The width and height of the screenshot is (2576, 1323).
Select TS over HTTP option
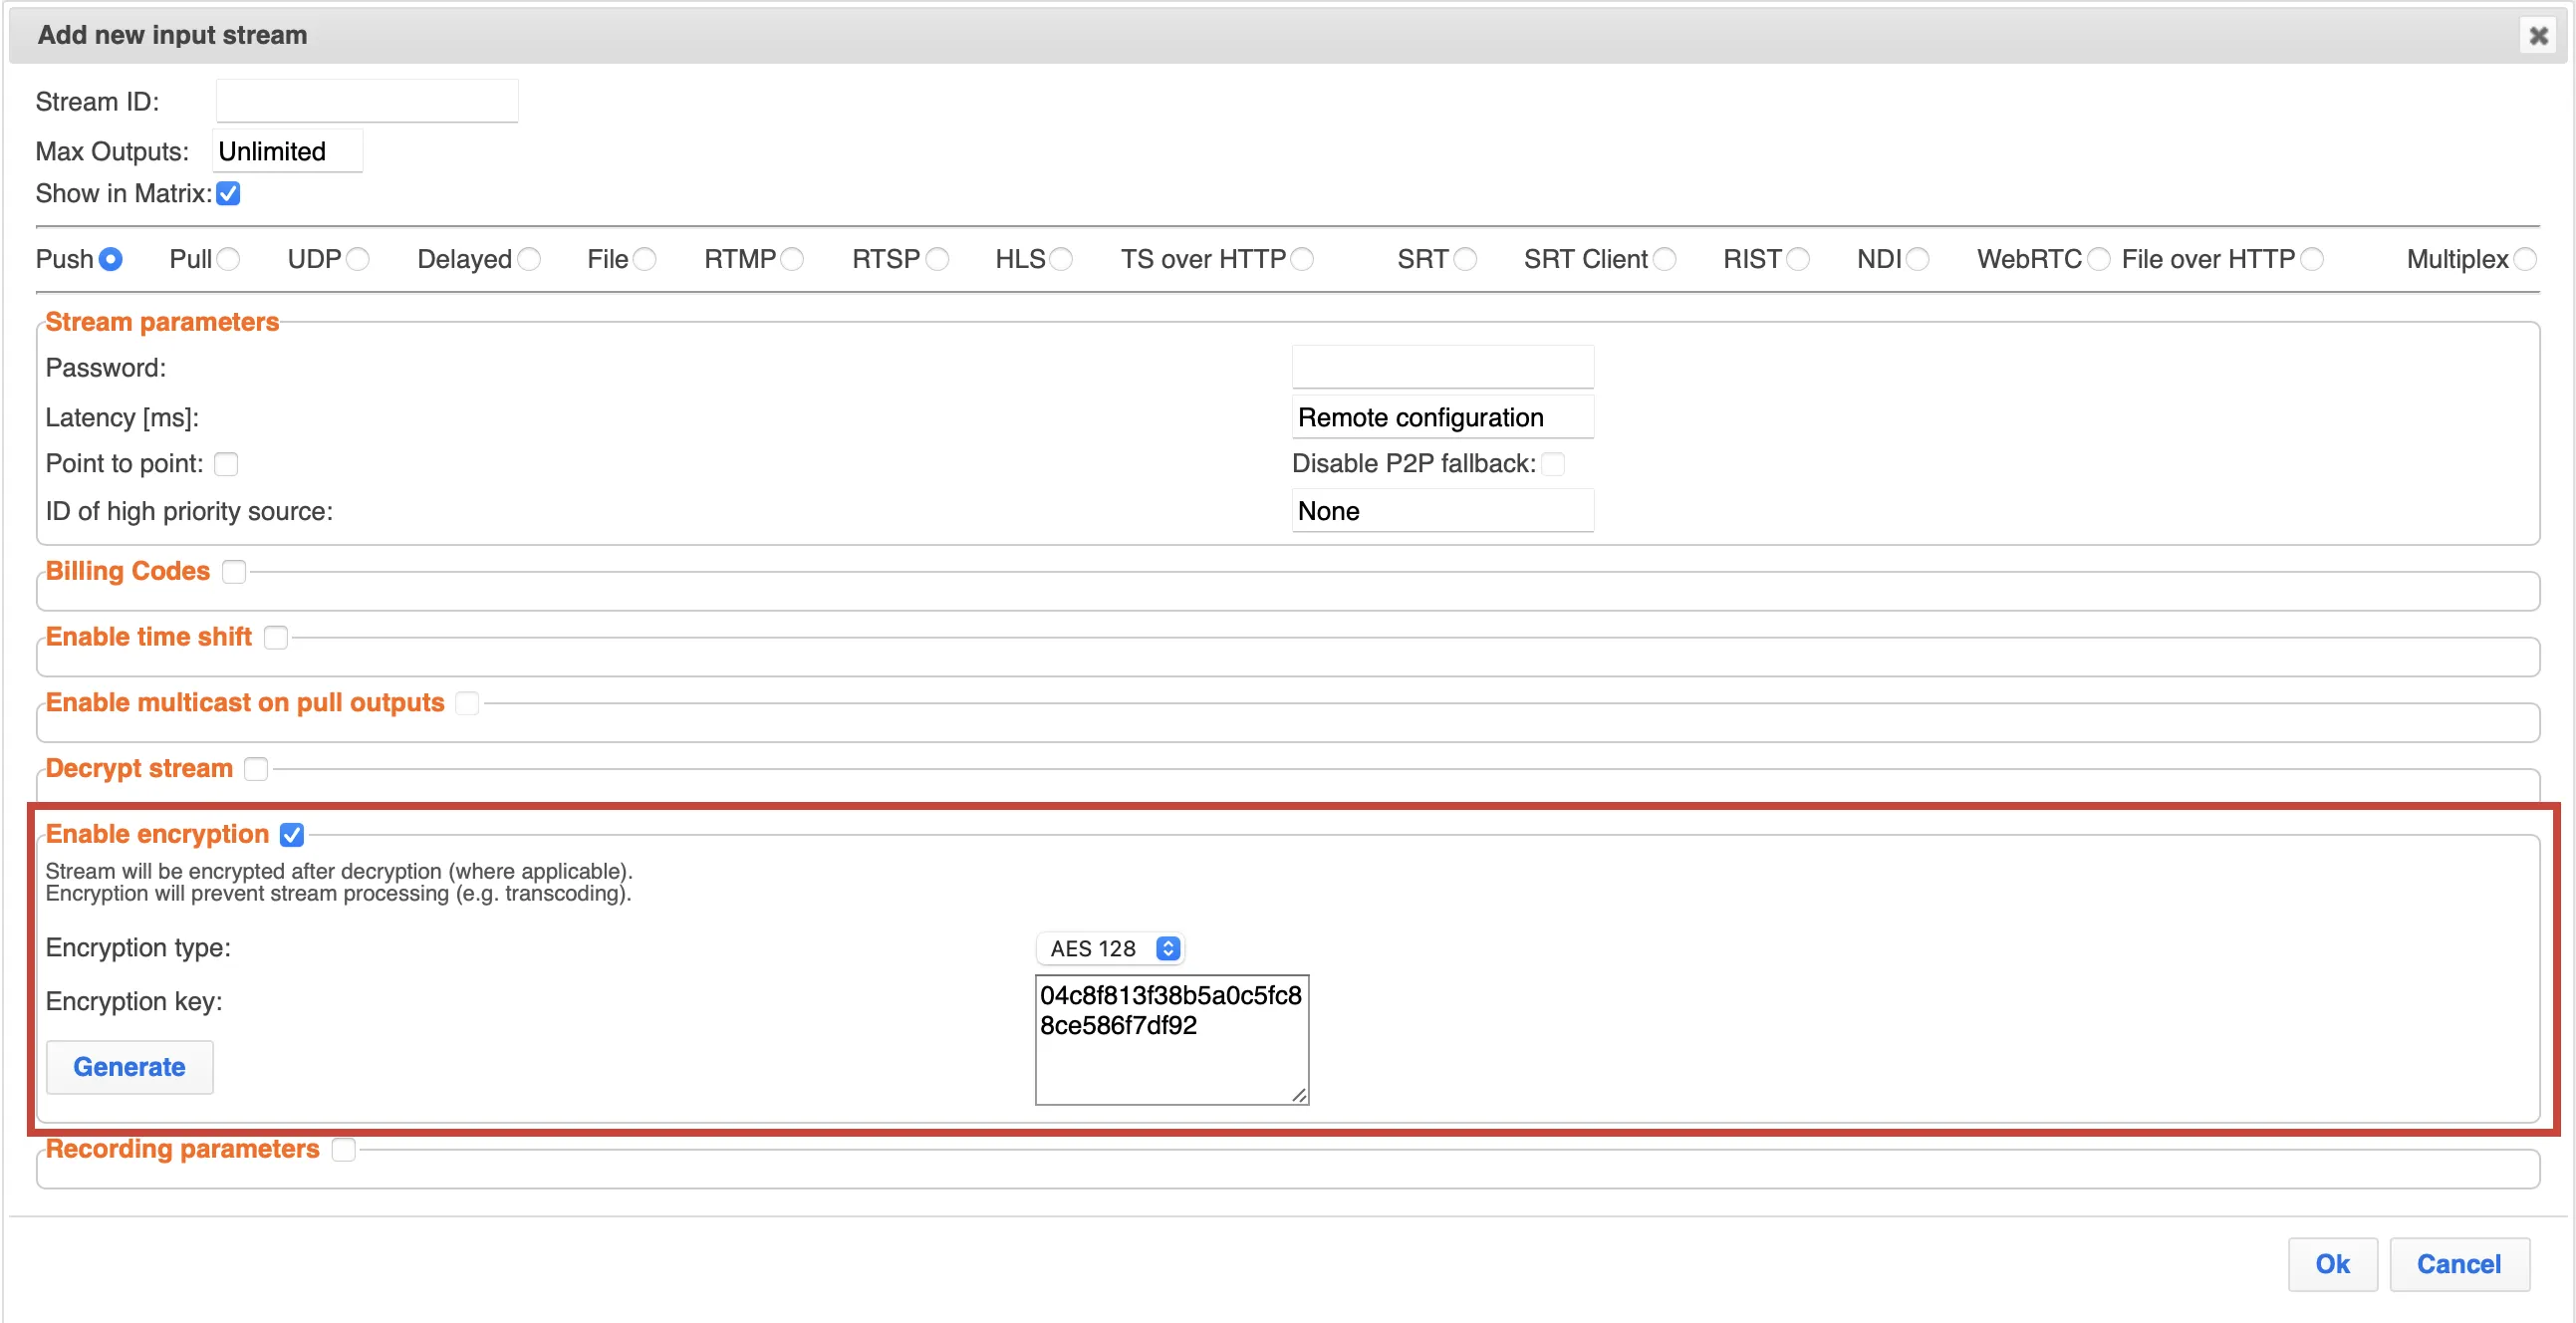(1302, 260)
